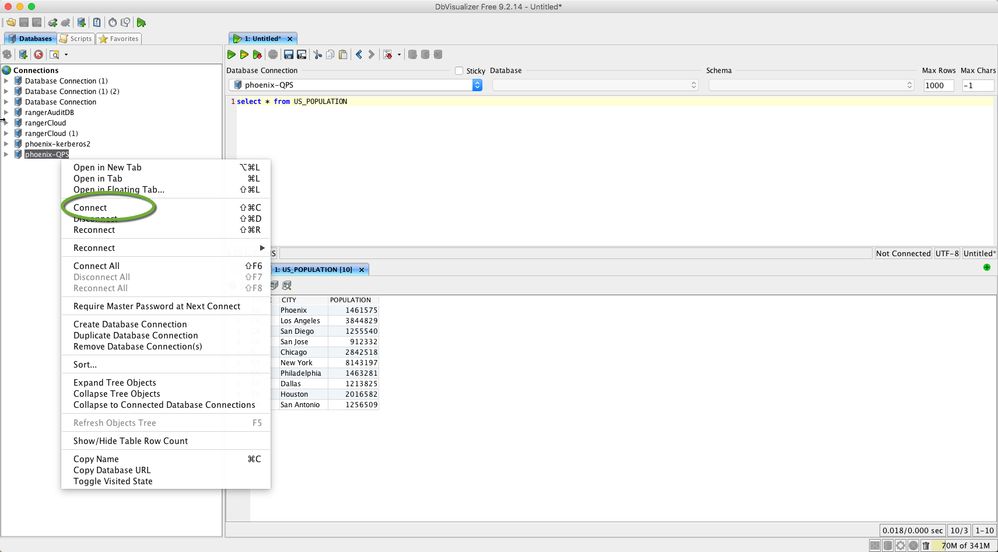
Task: Open the Favorites tab
Action: (x=119, y=39)
